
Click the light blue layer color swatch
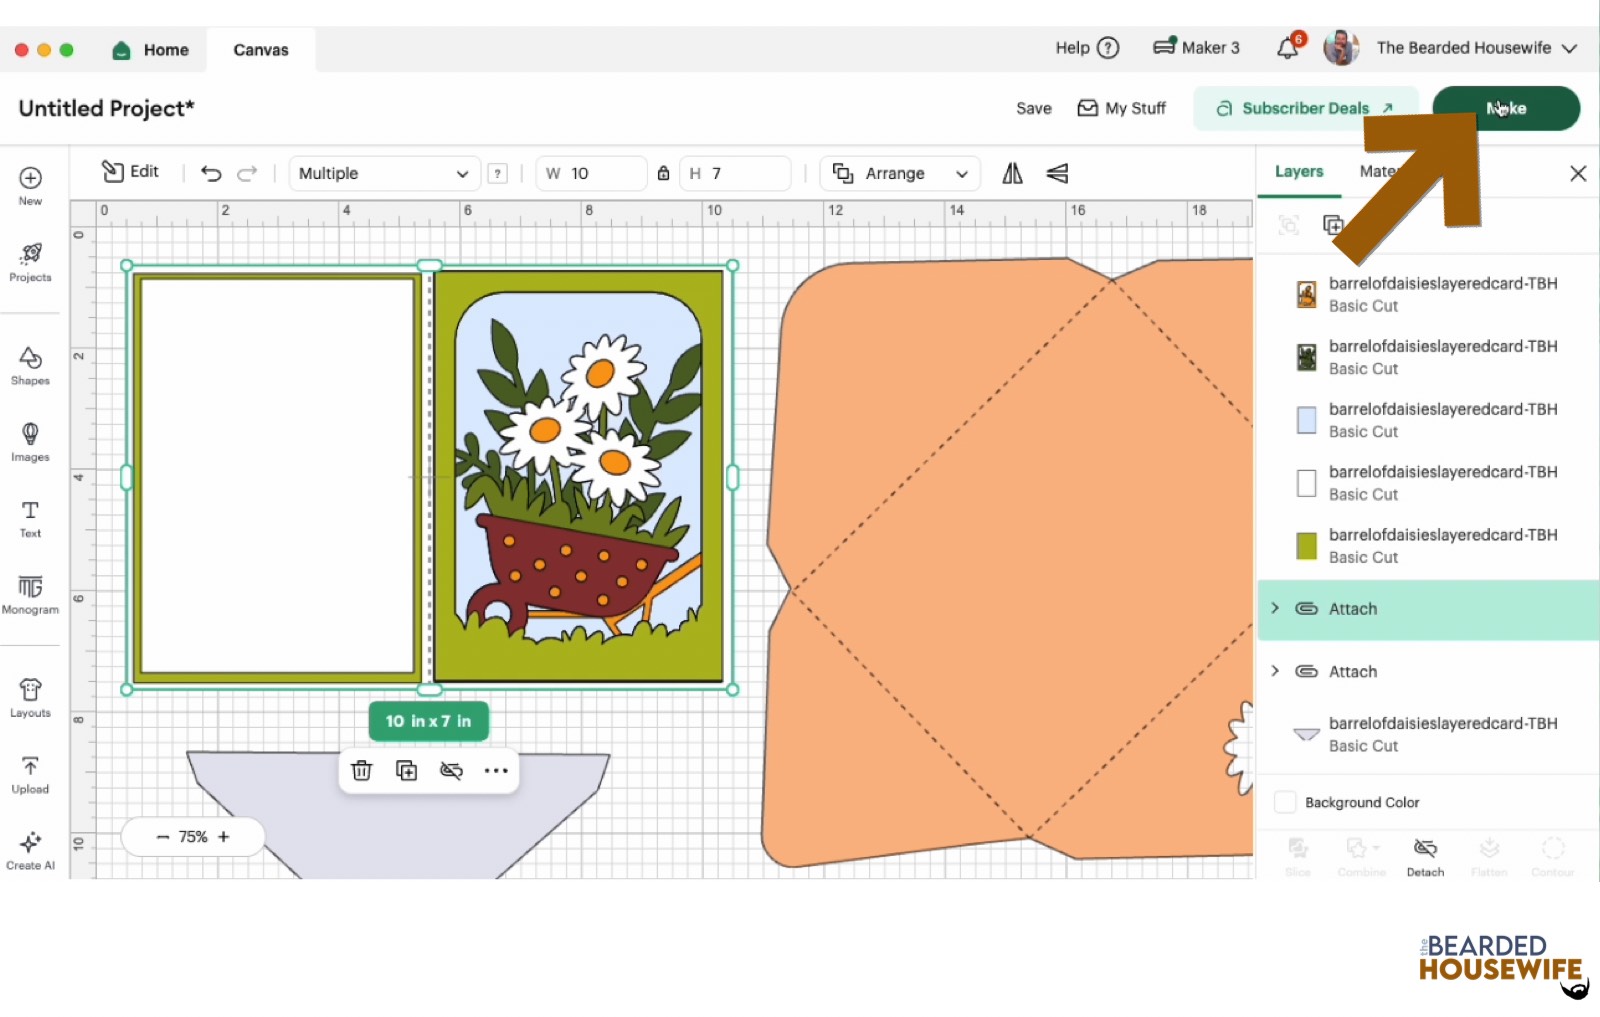coord(1306,420)
